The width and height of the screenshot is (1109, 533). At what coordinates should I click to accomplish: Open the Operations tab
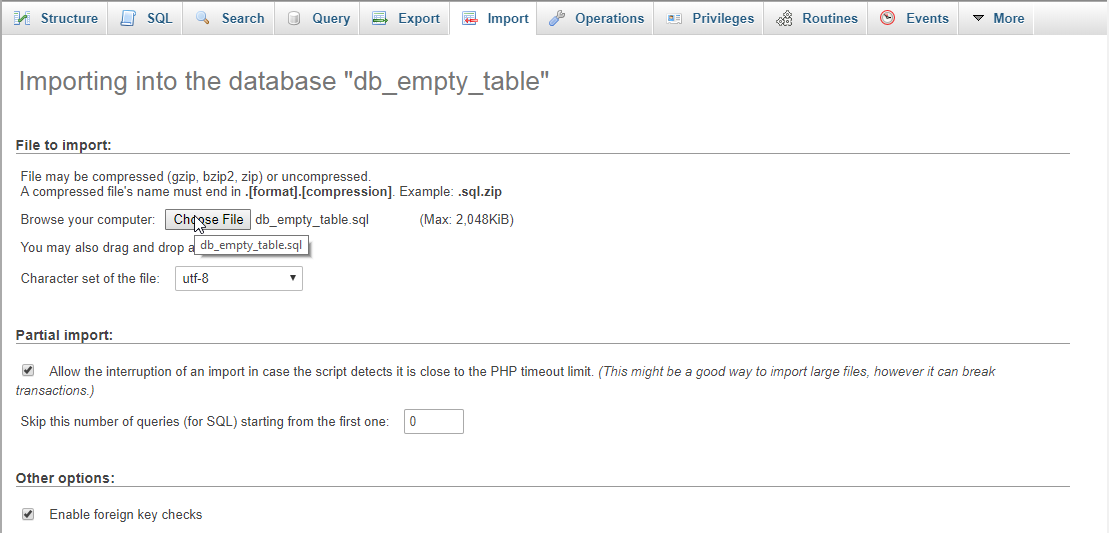point(596,18)
